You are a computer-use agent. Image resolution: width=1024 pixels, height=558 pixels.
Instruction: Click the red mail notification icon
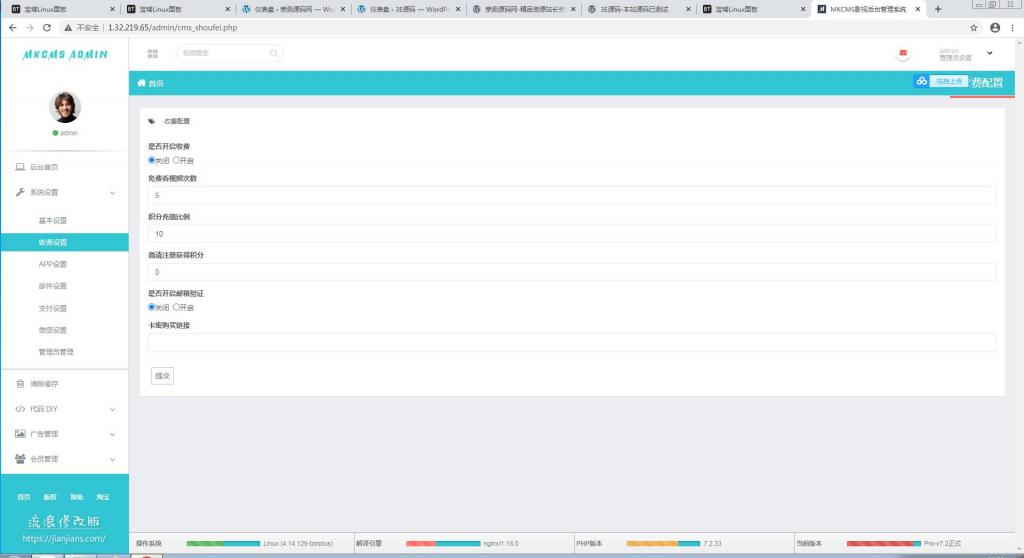(903, 53)
